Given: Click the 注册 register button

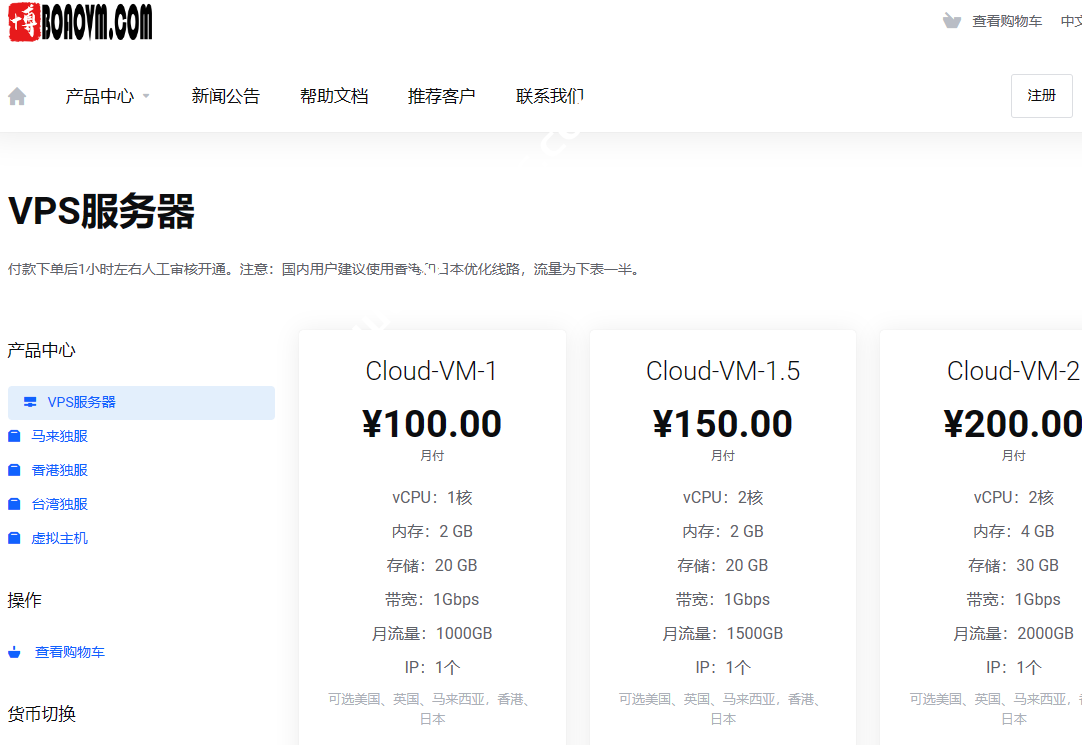Looking at the screenshot, I should click(1041, 95).
